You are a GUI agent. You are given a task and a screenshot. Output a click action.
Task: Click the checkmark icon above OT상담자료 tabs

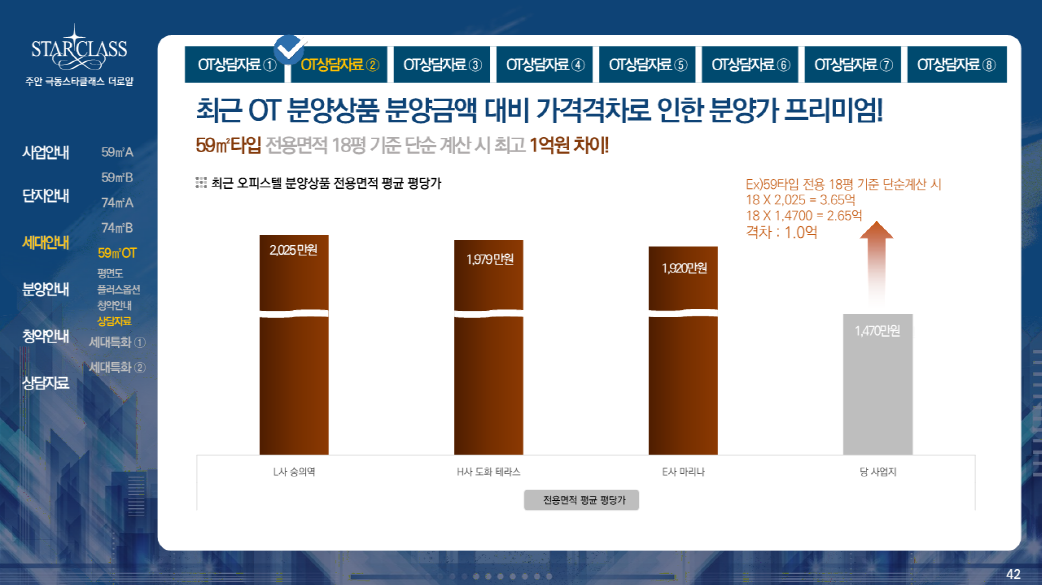(290, 46)
